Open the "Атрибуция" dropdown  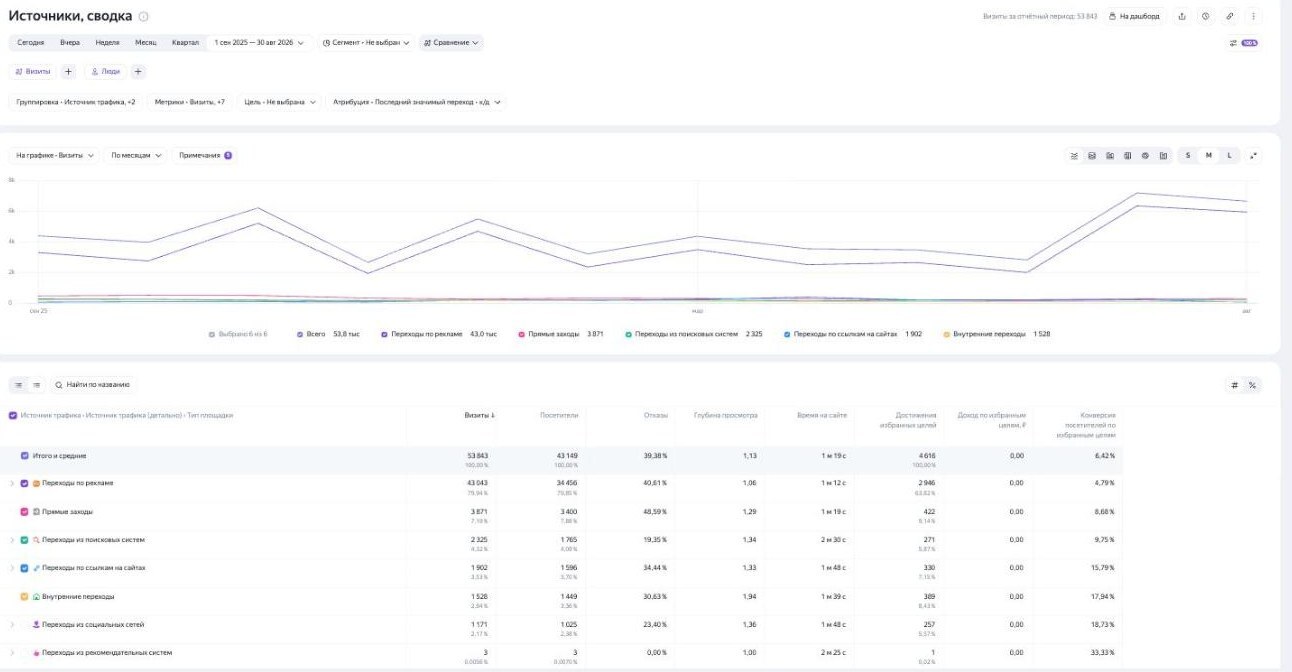416,102
